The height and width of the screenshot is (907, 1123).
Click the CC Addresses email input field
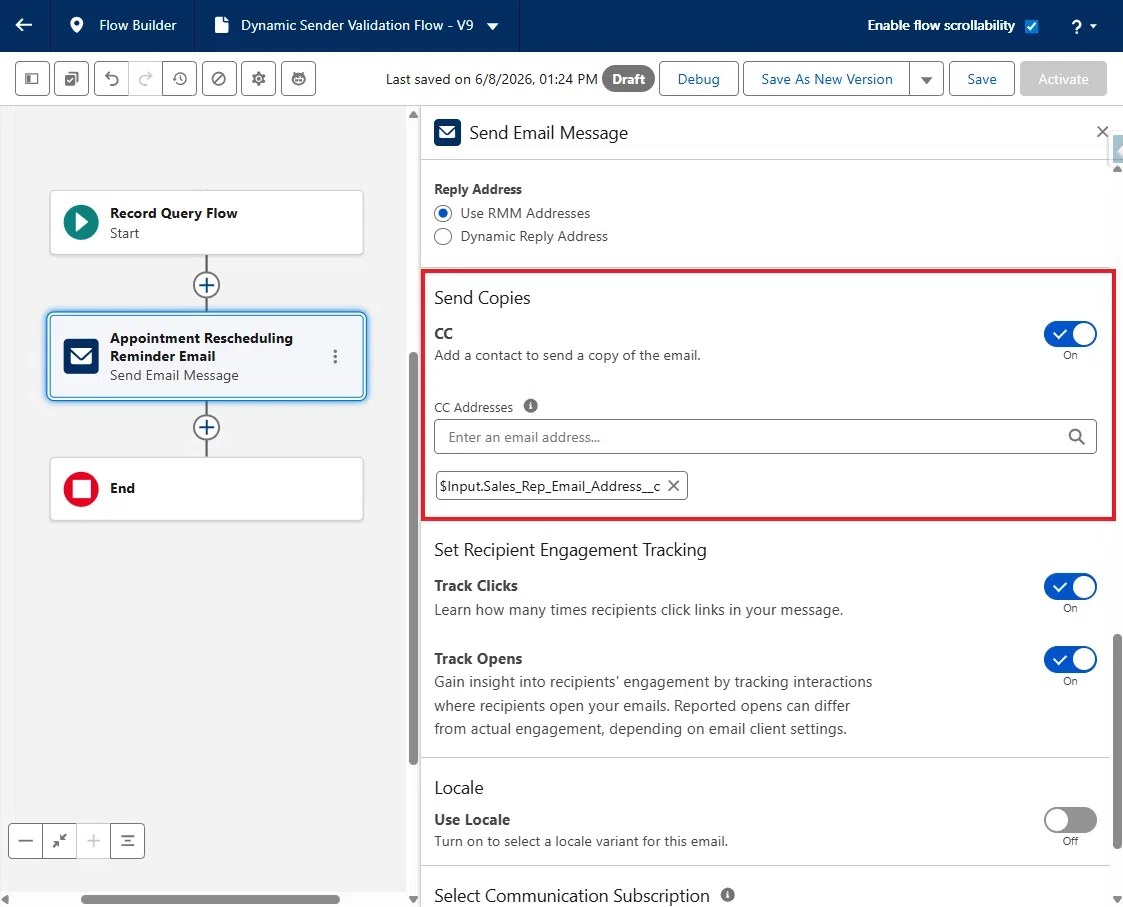[x=765, y=437]
